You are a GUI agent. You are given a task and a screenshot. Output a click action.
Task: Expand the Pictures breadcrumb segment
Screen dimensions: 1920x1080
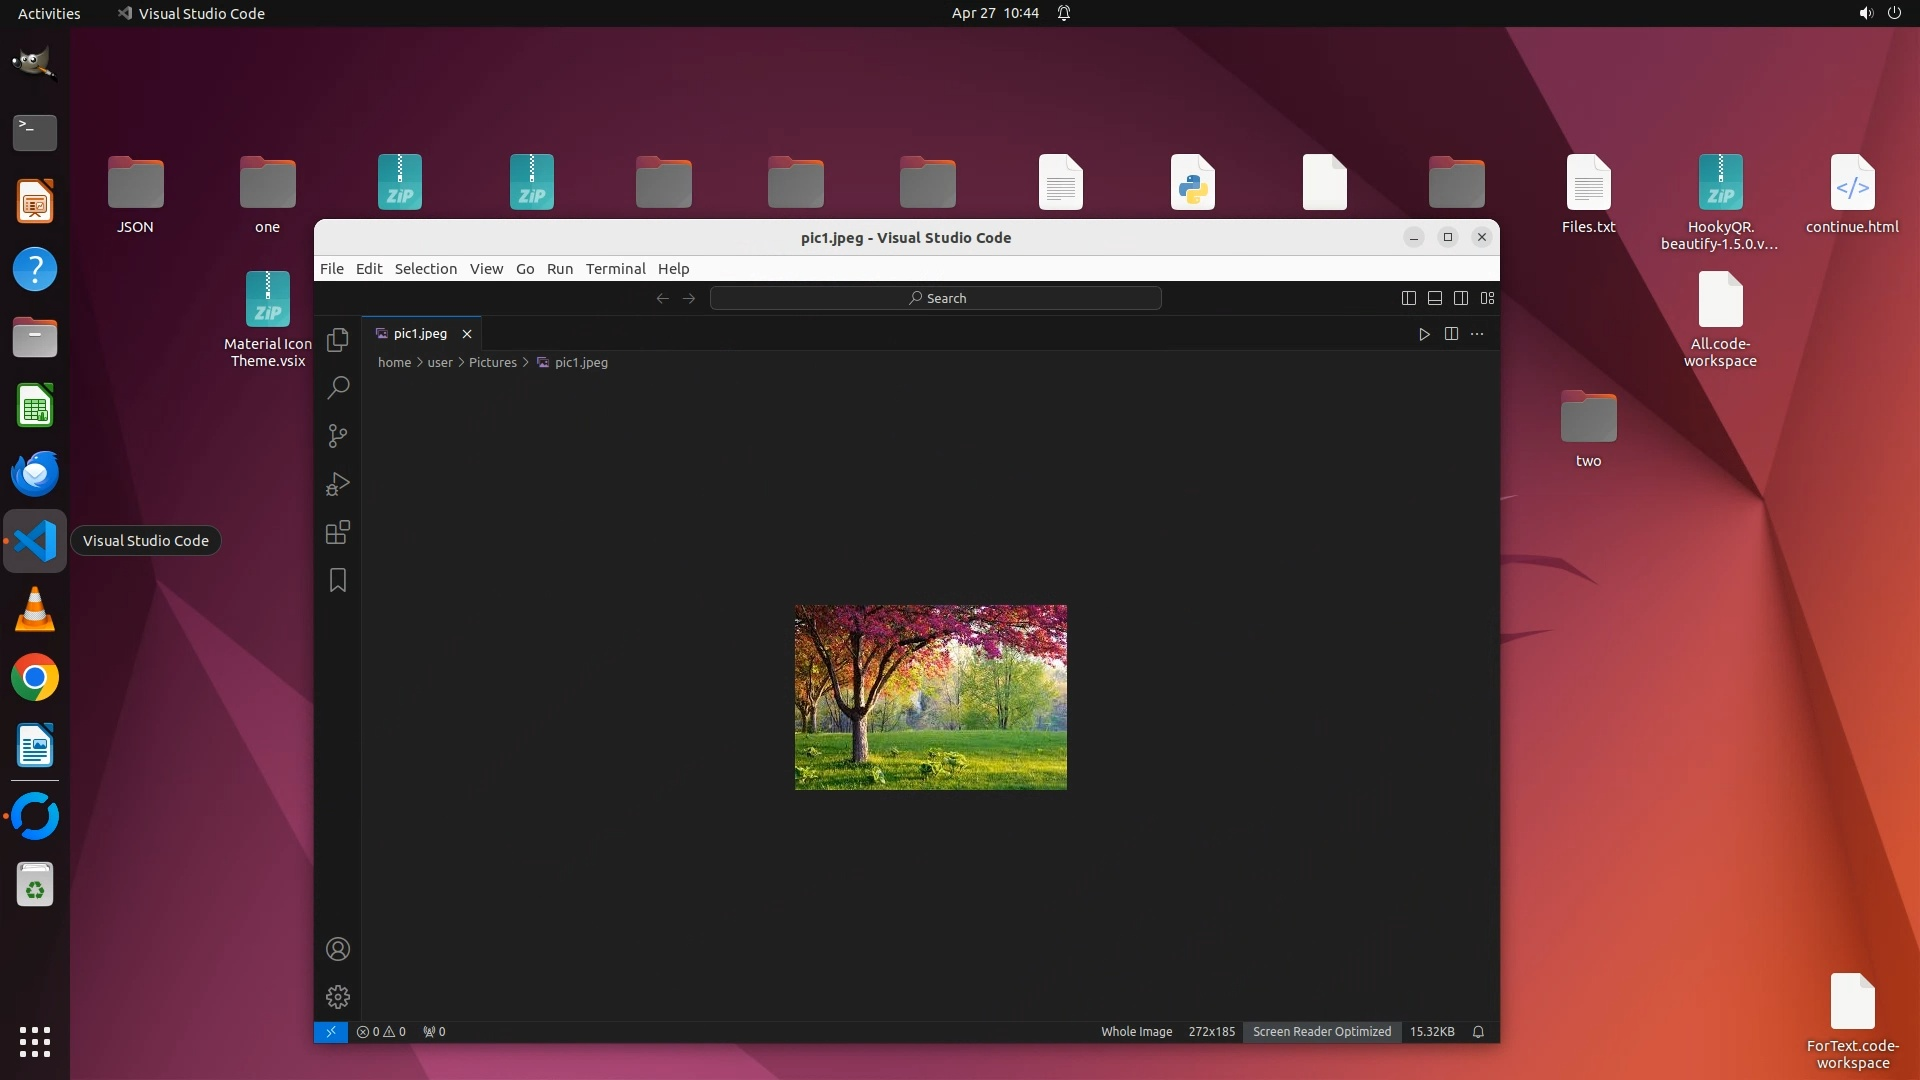(x=492, y=362)
